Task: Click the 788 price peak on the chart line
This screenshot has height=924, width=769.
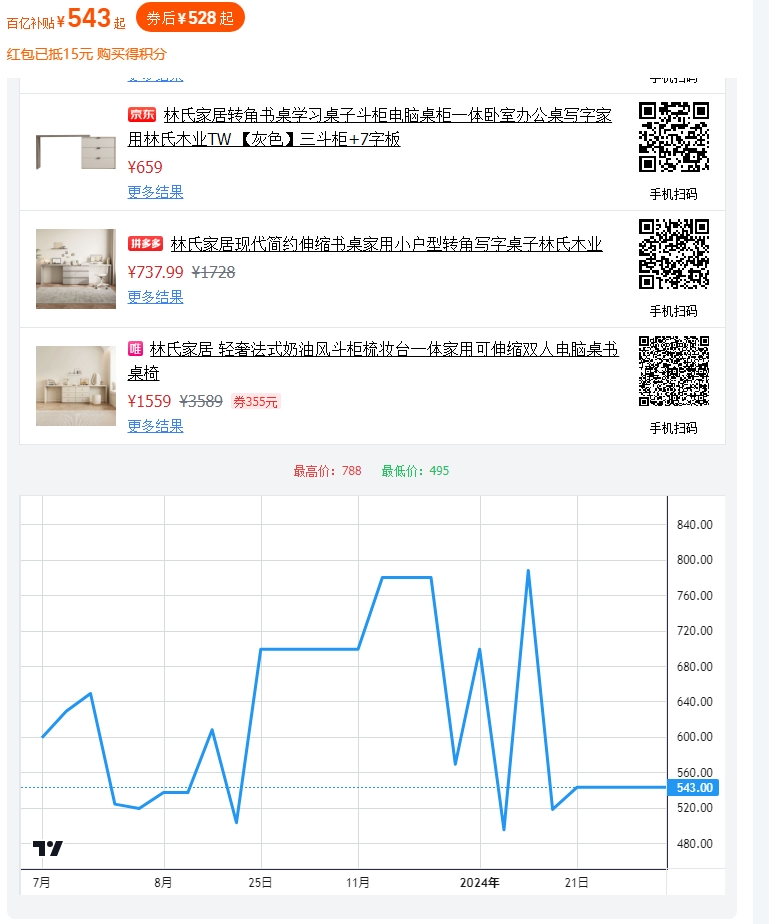Action: pos(529,570)
